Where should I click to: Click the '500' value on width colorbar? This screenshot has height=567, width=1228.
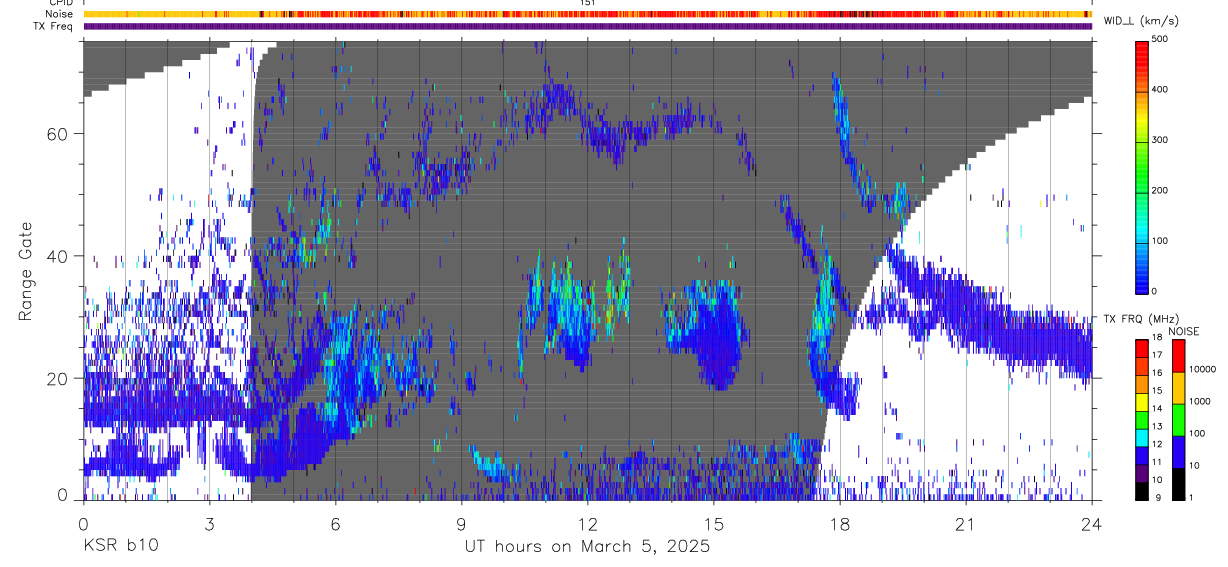(1160, 39)
